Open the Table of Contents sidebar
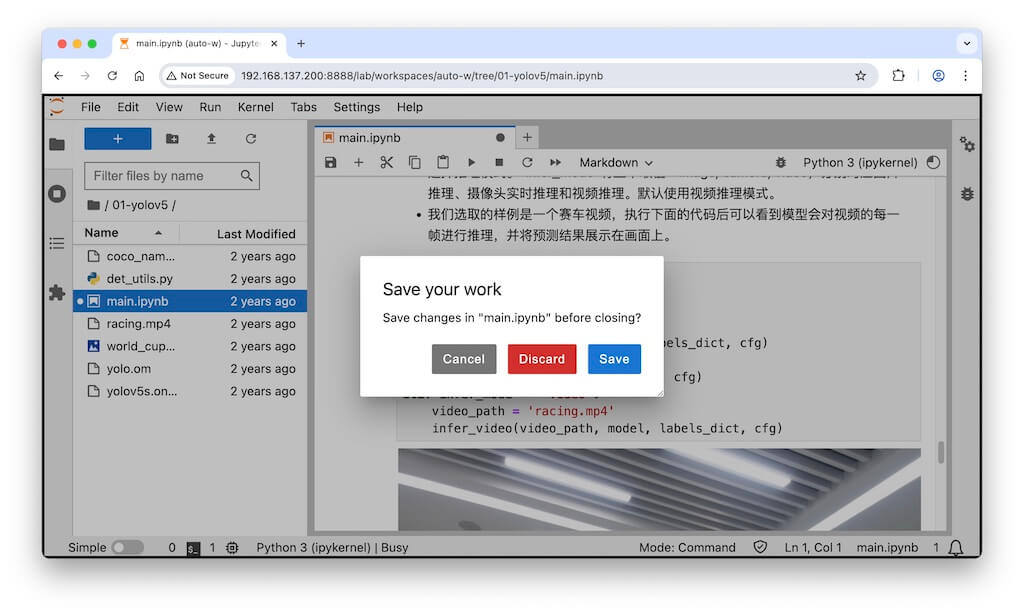The width and height of the screenshot is (1024, 614). pyautogui.click(x=57, y=243)
